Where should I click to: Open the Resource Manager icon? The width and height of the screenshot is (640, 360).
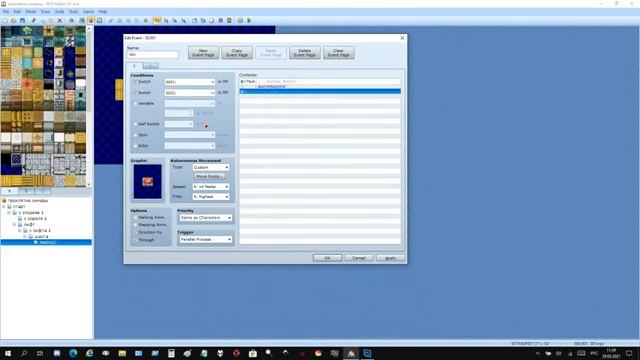(x=203, y=20)
